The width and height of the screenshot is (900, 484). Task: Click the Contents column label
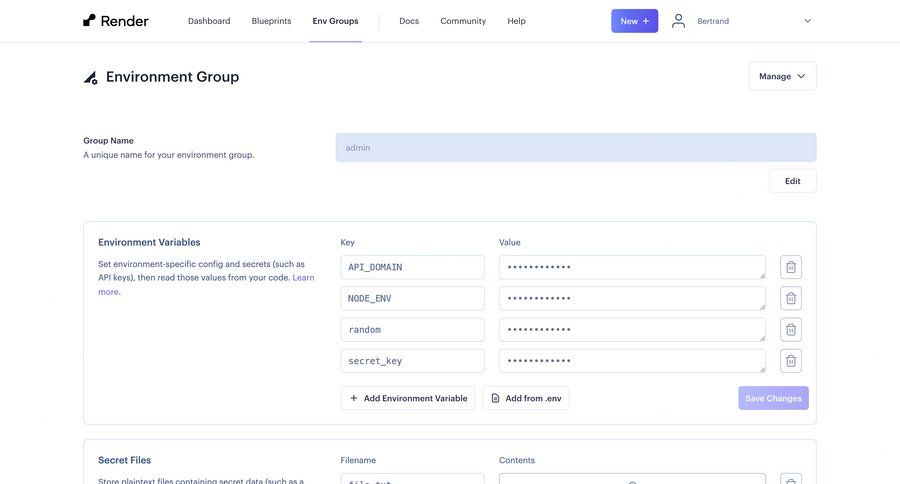click(x=517, y=460)
